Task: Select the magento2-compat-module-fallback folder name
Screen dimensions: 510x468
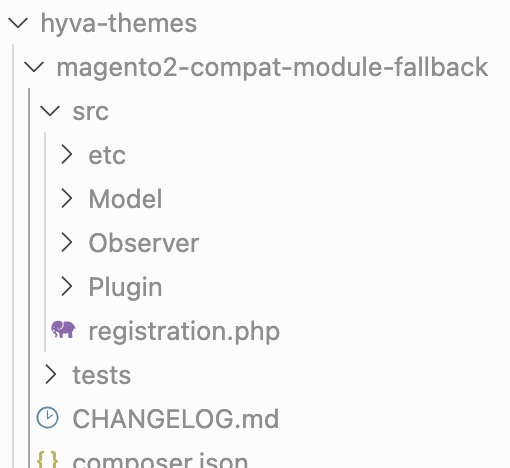Action: (x=272, y=67)
